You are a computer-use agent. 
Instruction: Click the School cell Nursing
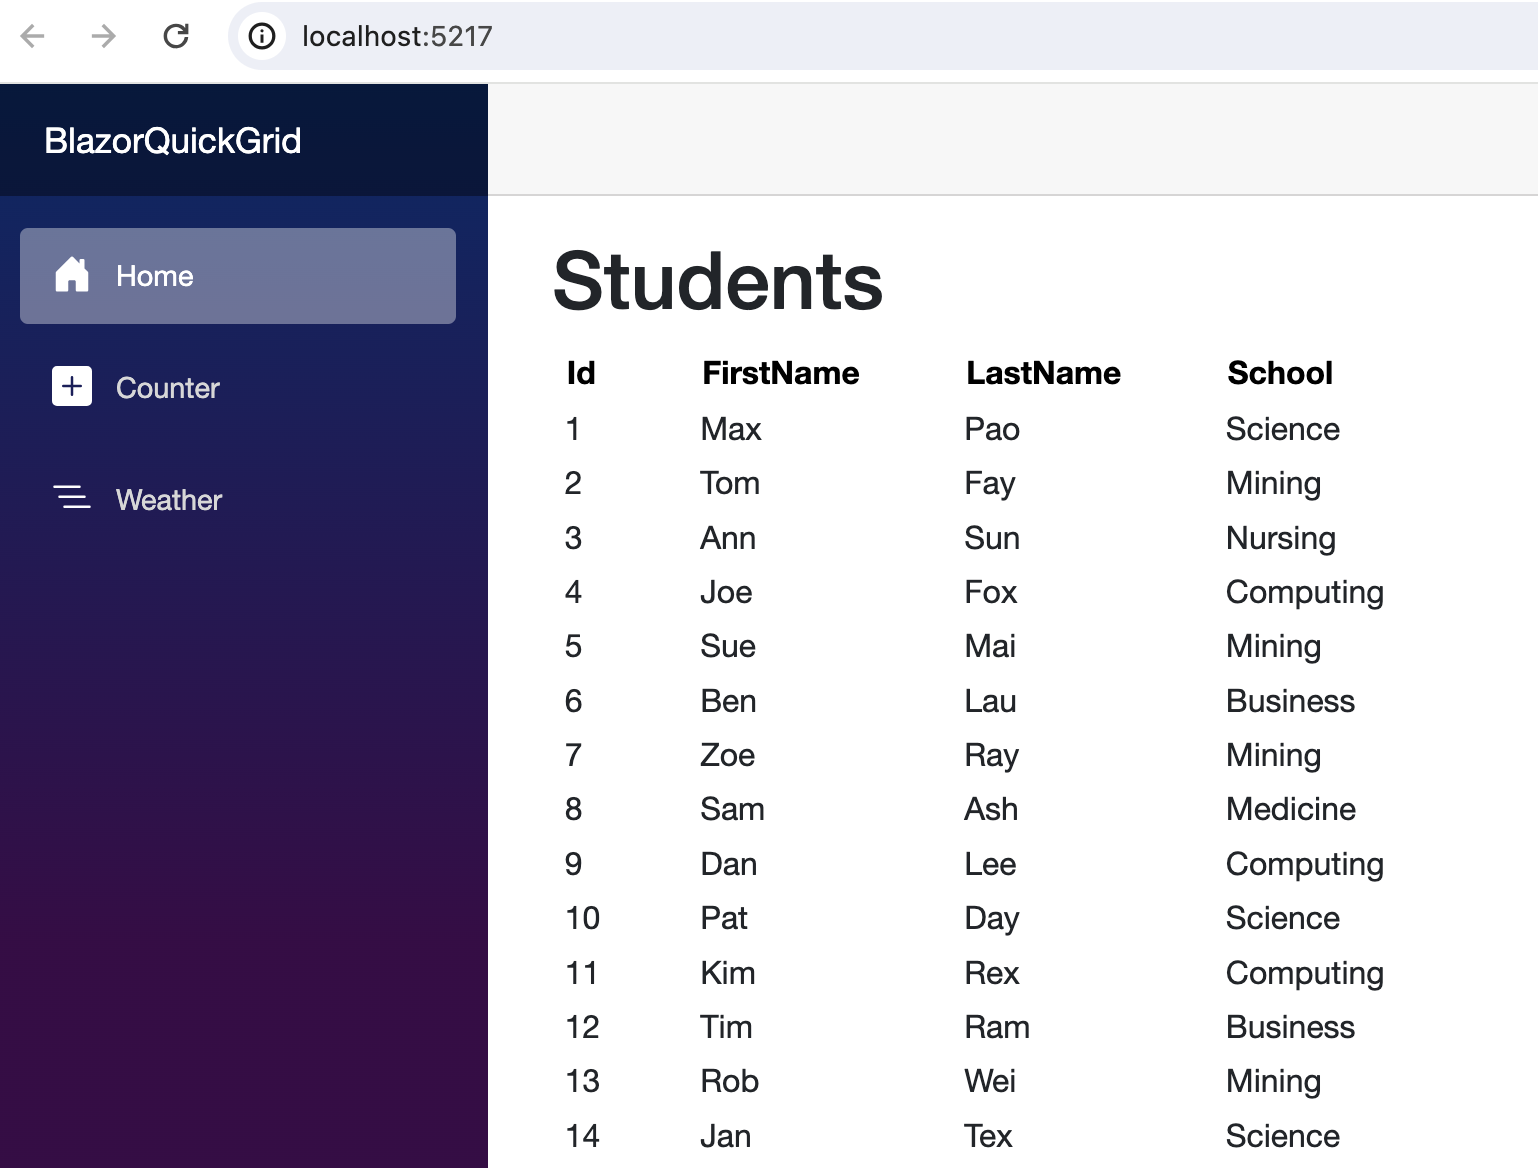1281,539
